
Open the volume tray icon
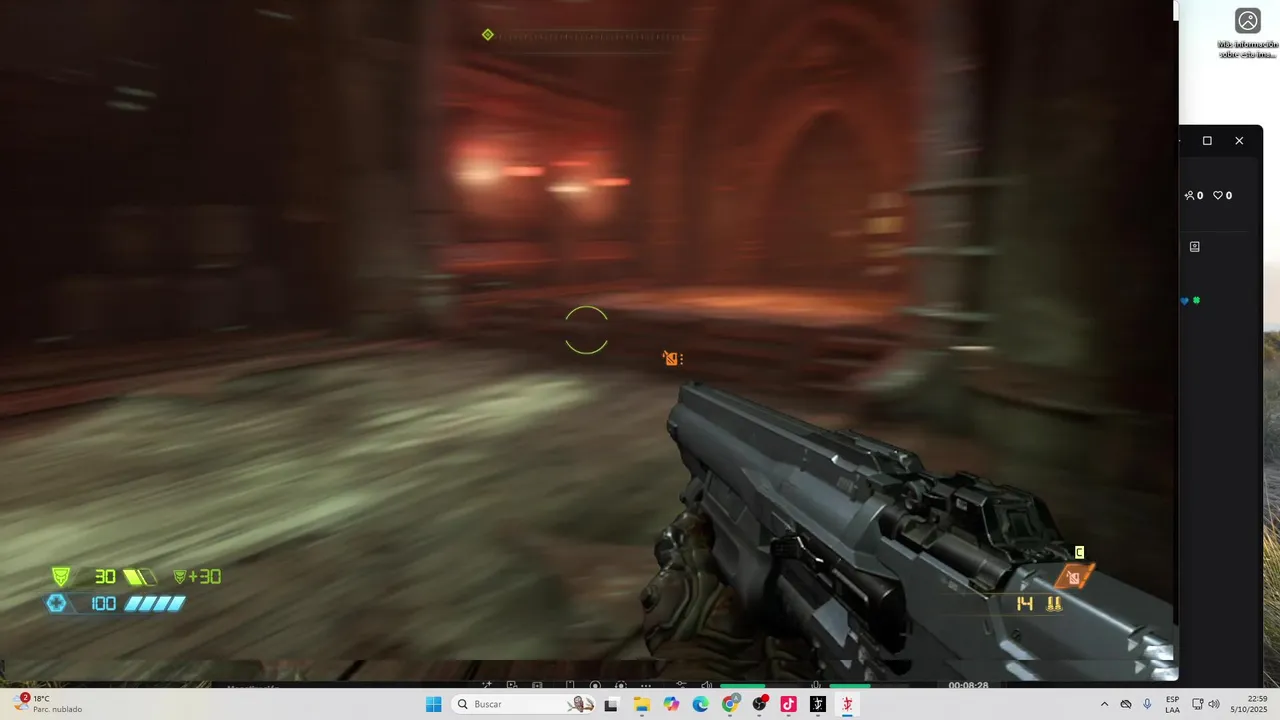point(1214,704)
